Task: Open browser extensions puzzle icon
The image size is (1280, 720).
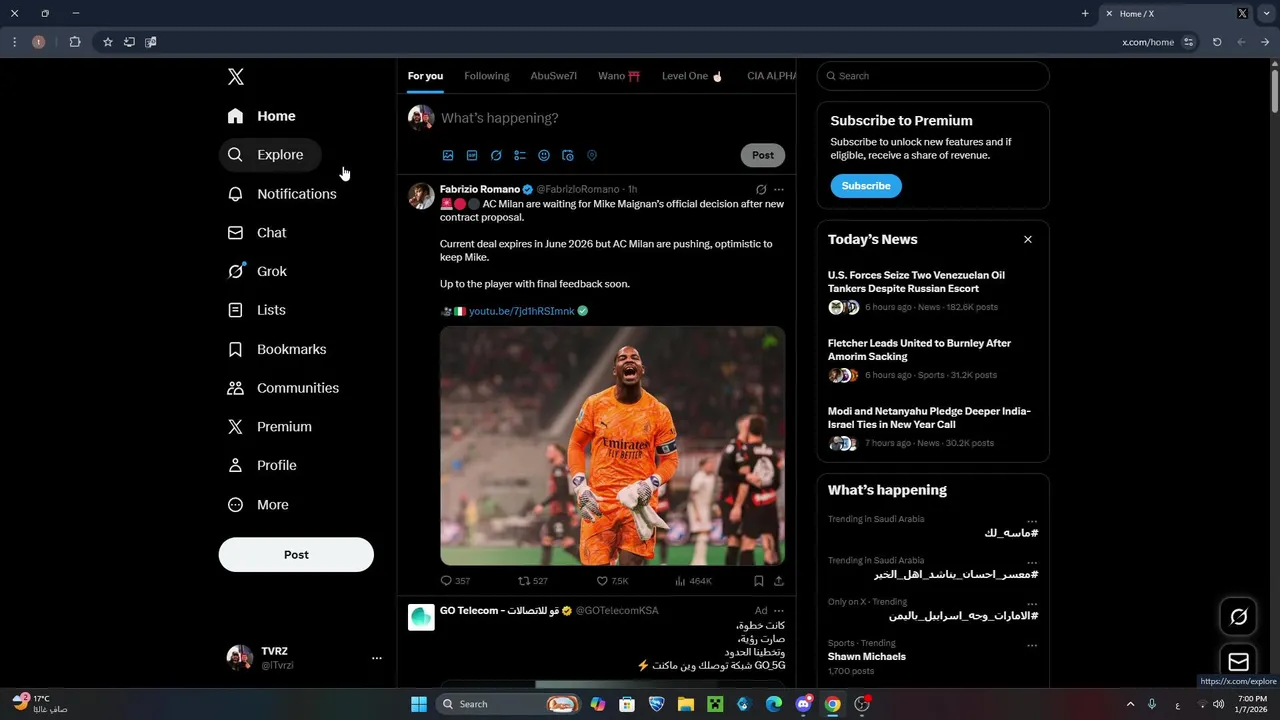Action: 75,42
